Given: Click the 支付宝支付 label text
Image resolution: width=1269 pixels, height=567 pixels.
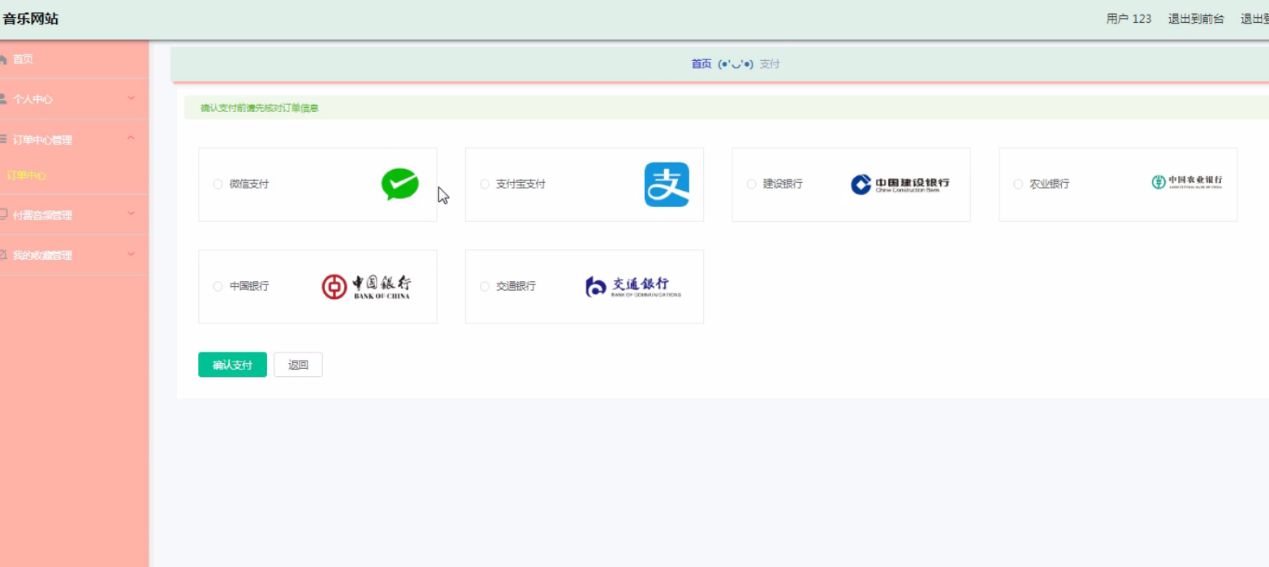Looking at the screenshot, I should 521,184.
